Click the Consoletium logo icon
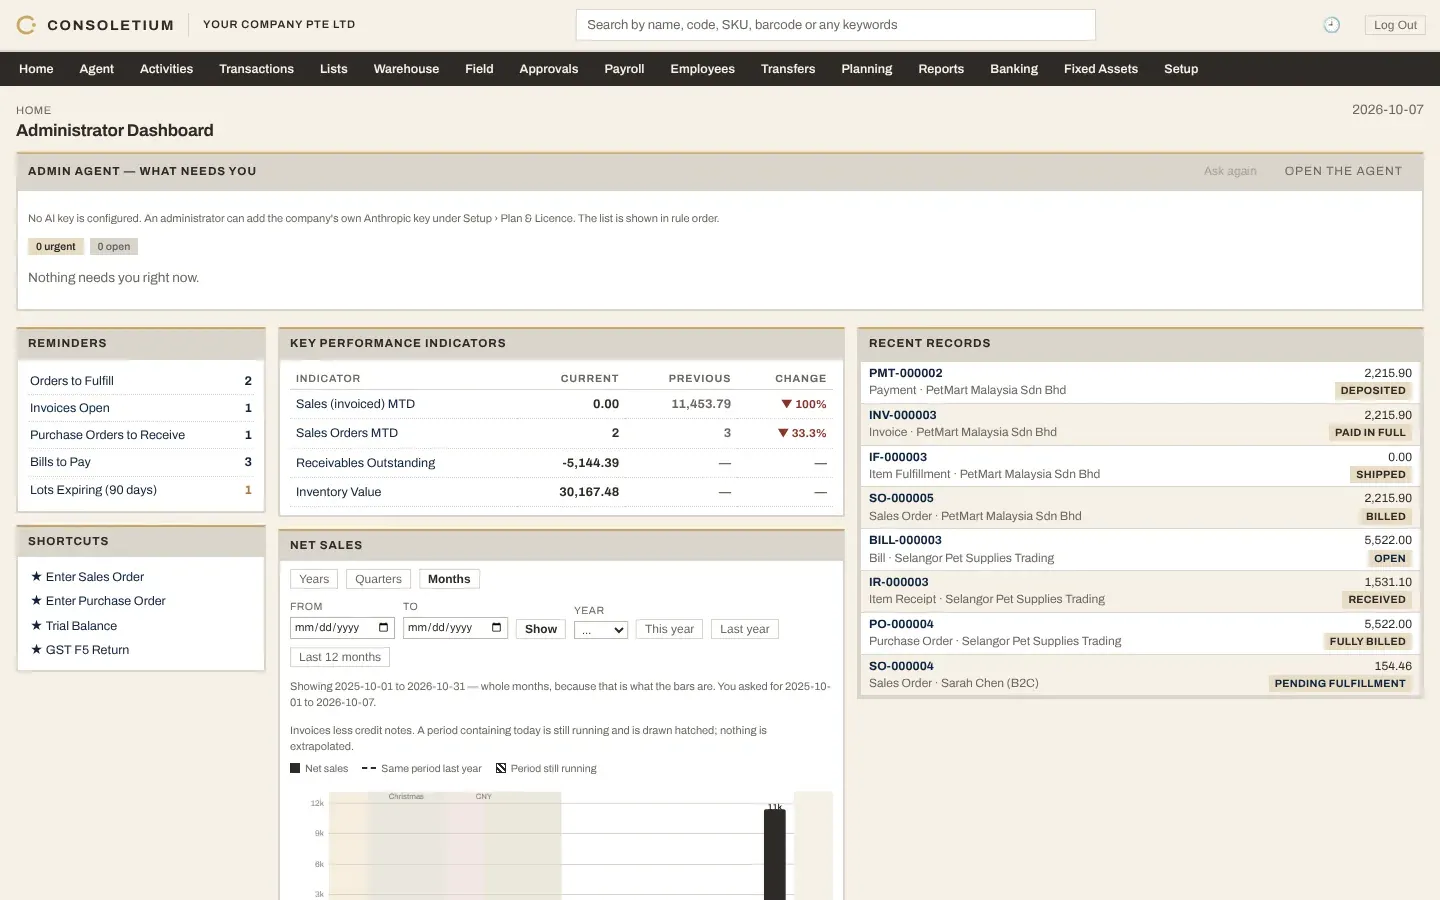 point(26,25)
